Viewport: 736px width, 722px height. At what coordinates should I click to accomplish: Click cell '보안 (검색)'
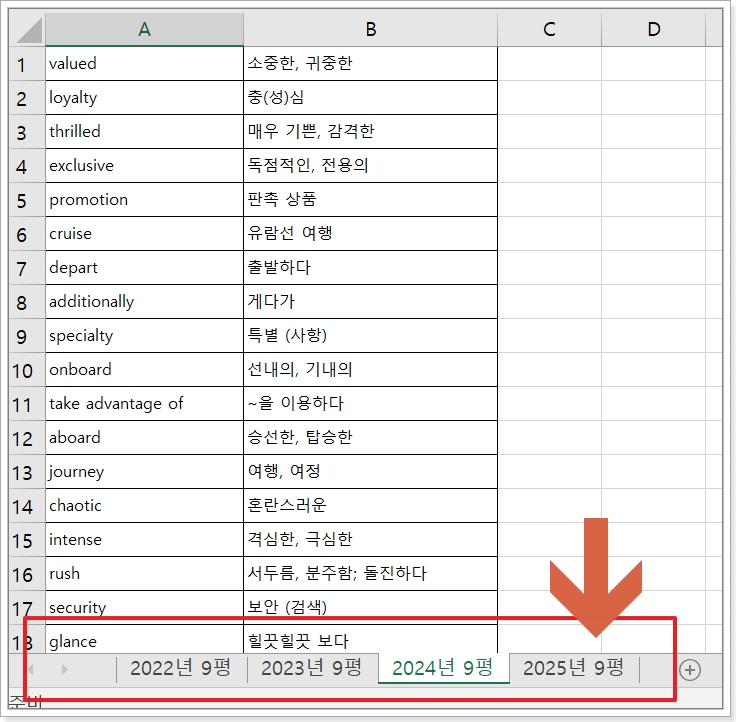(x=370, y=607)
